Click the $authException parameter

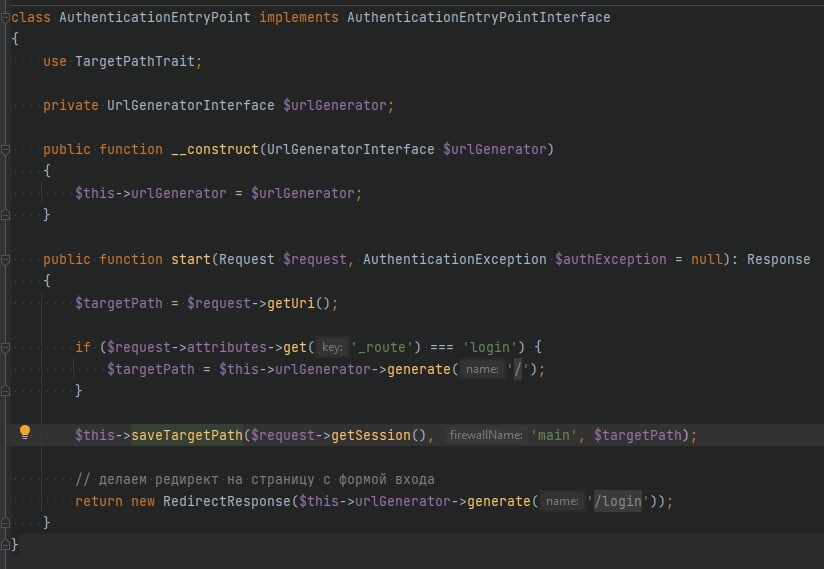point(611,260)
